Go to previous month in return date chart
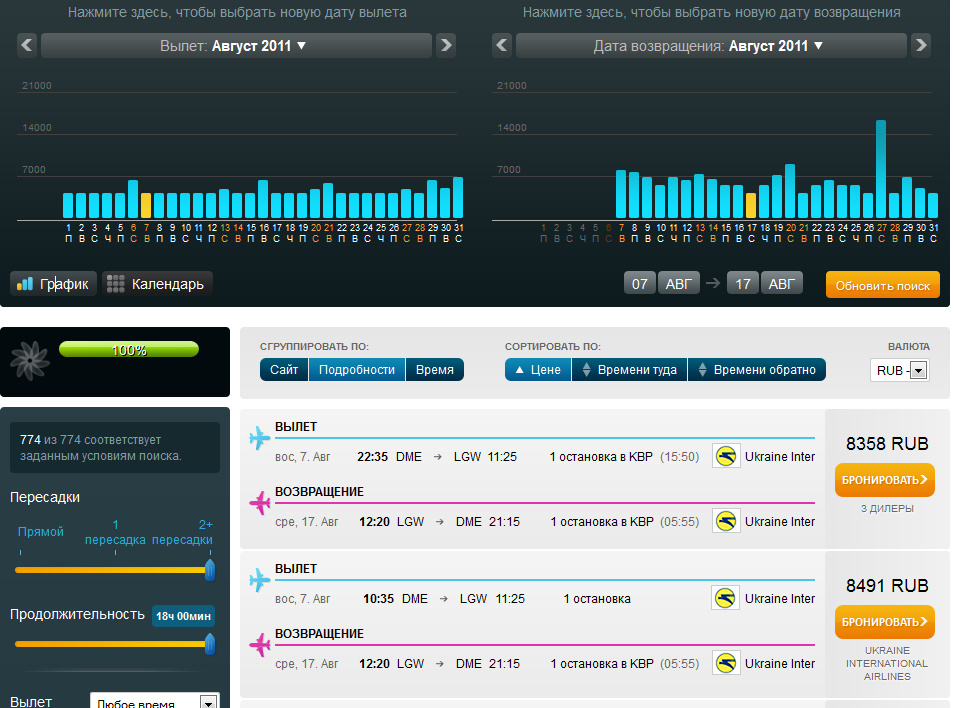The height and width of the screenshot is (708, 955). point(502,45)
